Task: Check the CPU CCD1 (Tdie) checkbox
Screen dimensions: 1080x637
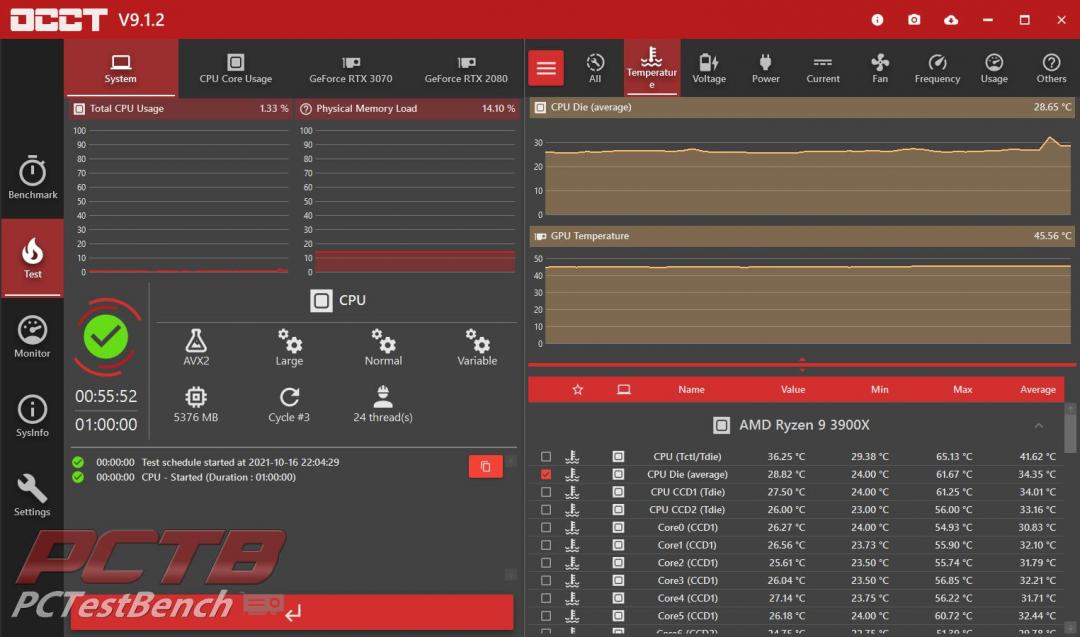Action: click(546, 492)
